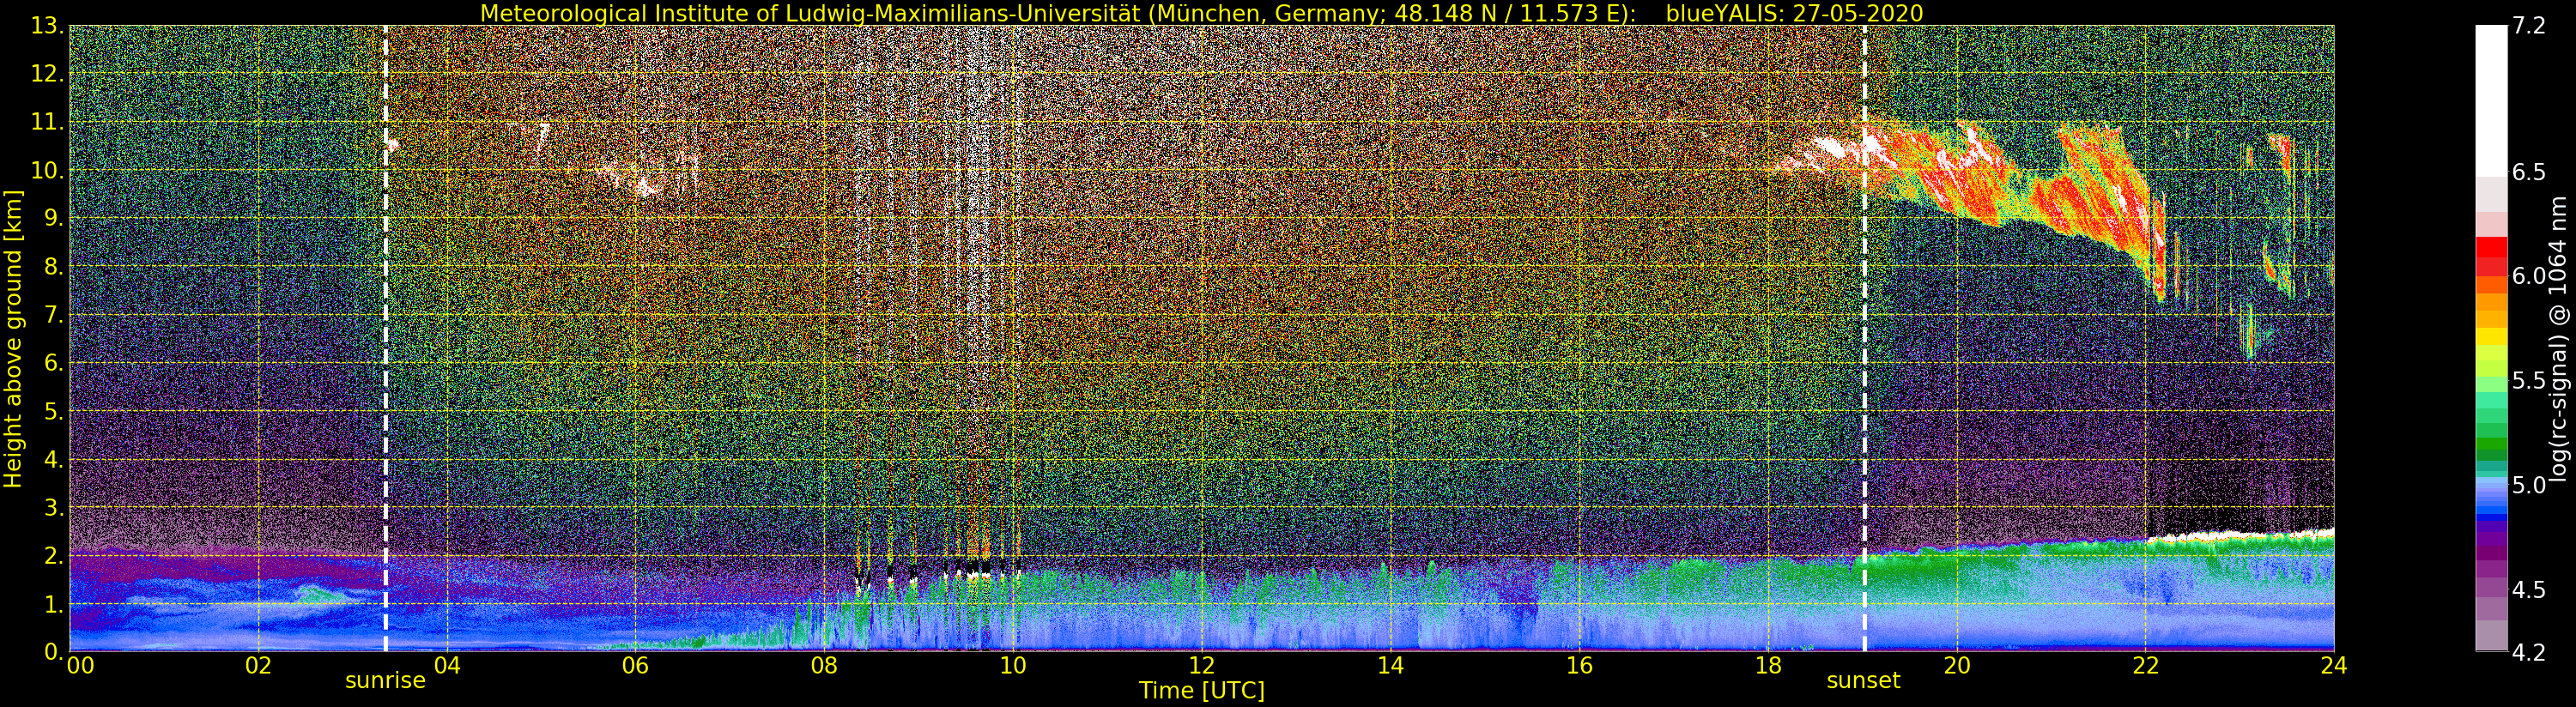Image resolution: width=2576 pixels, height=707 pixels.
Task: Click the red section of the colorbar
Action: coord(2491,255)
